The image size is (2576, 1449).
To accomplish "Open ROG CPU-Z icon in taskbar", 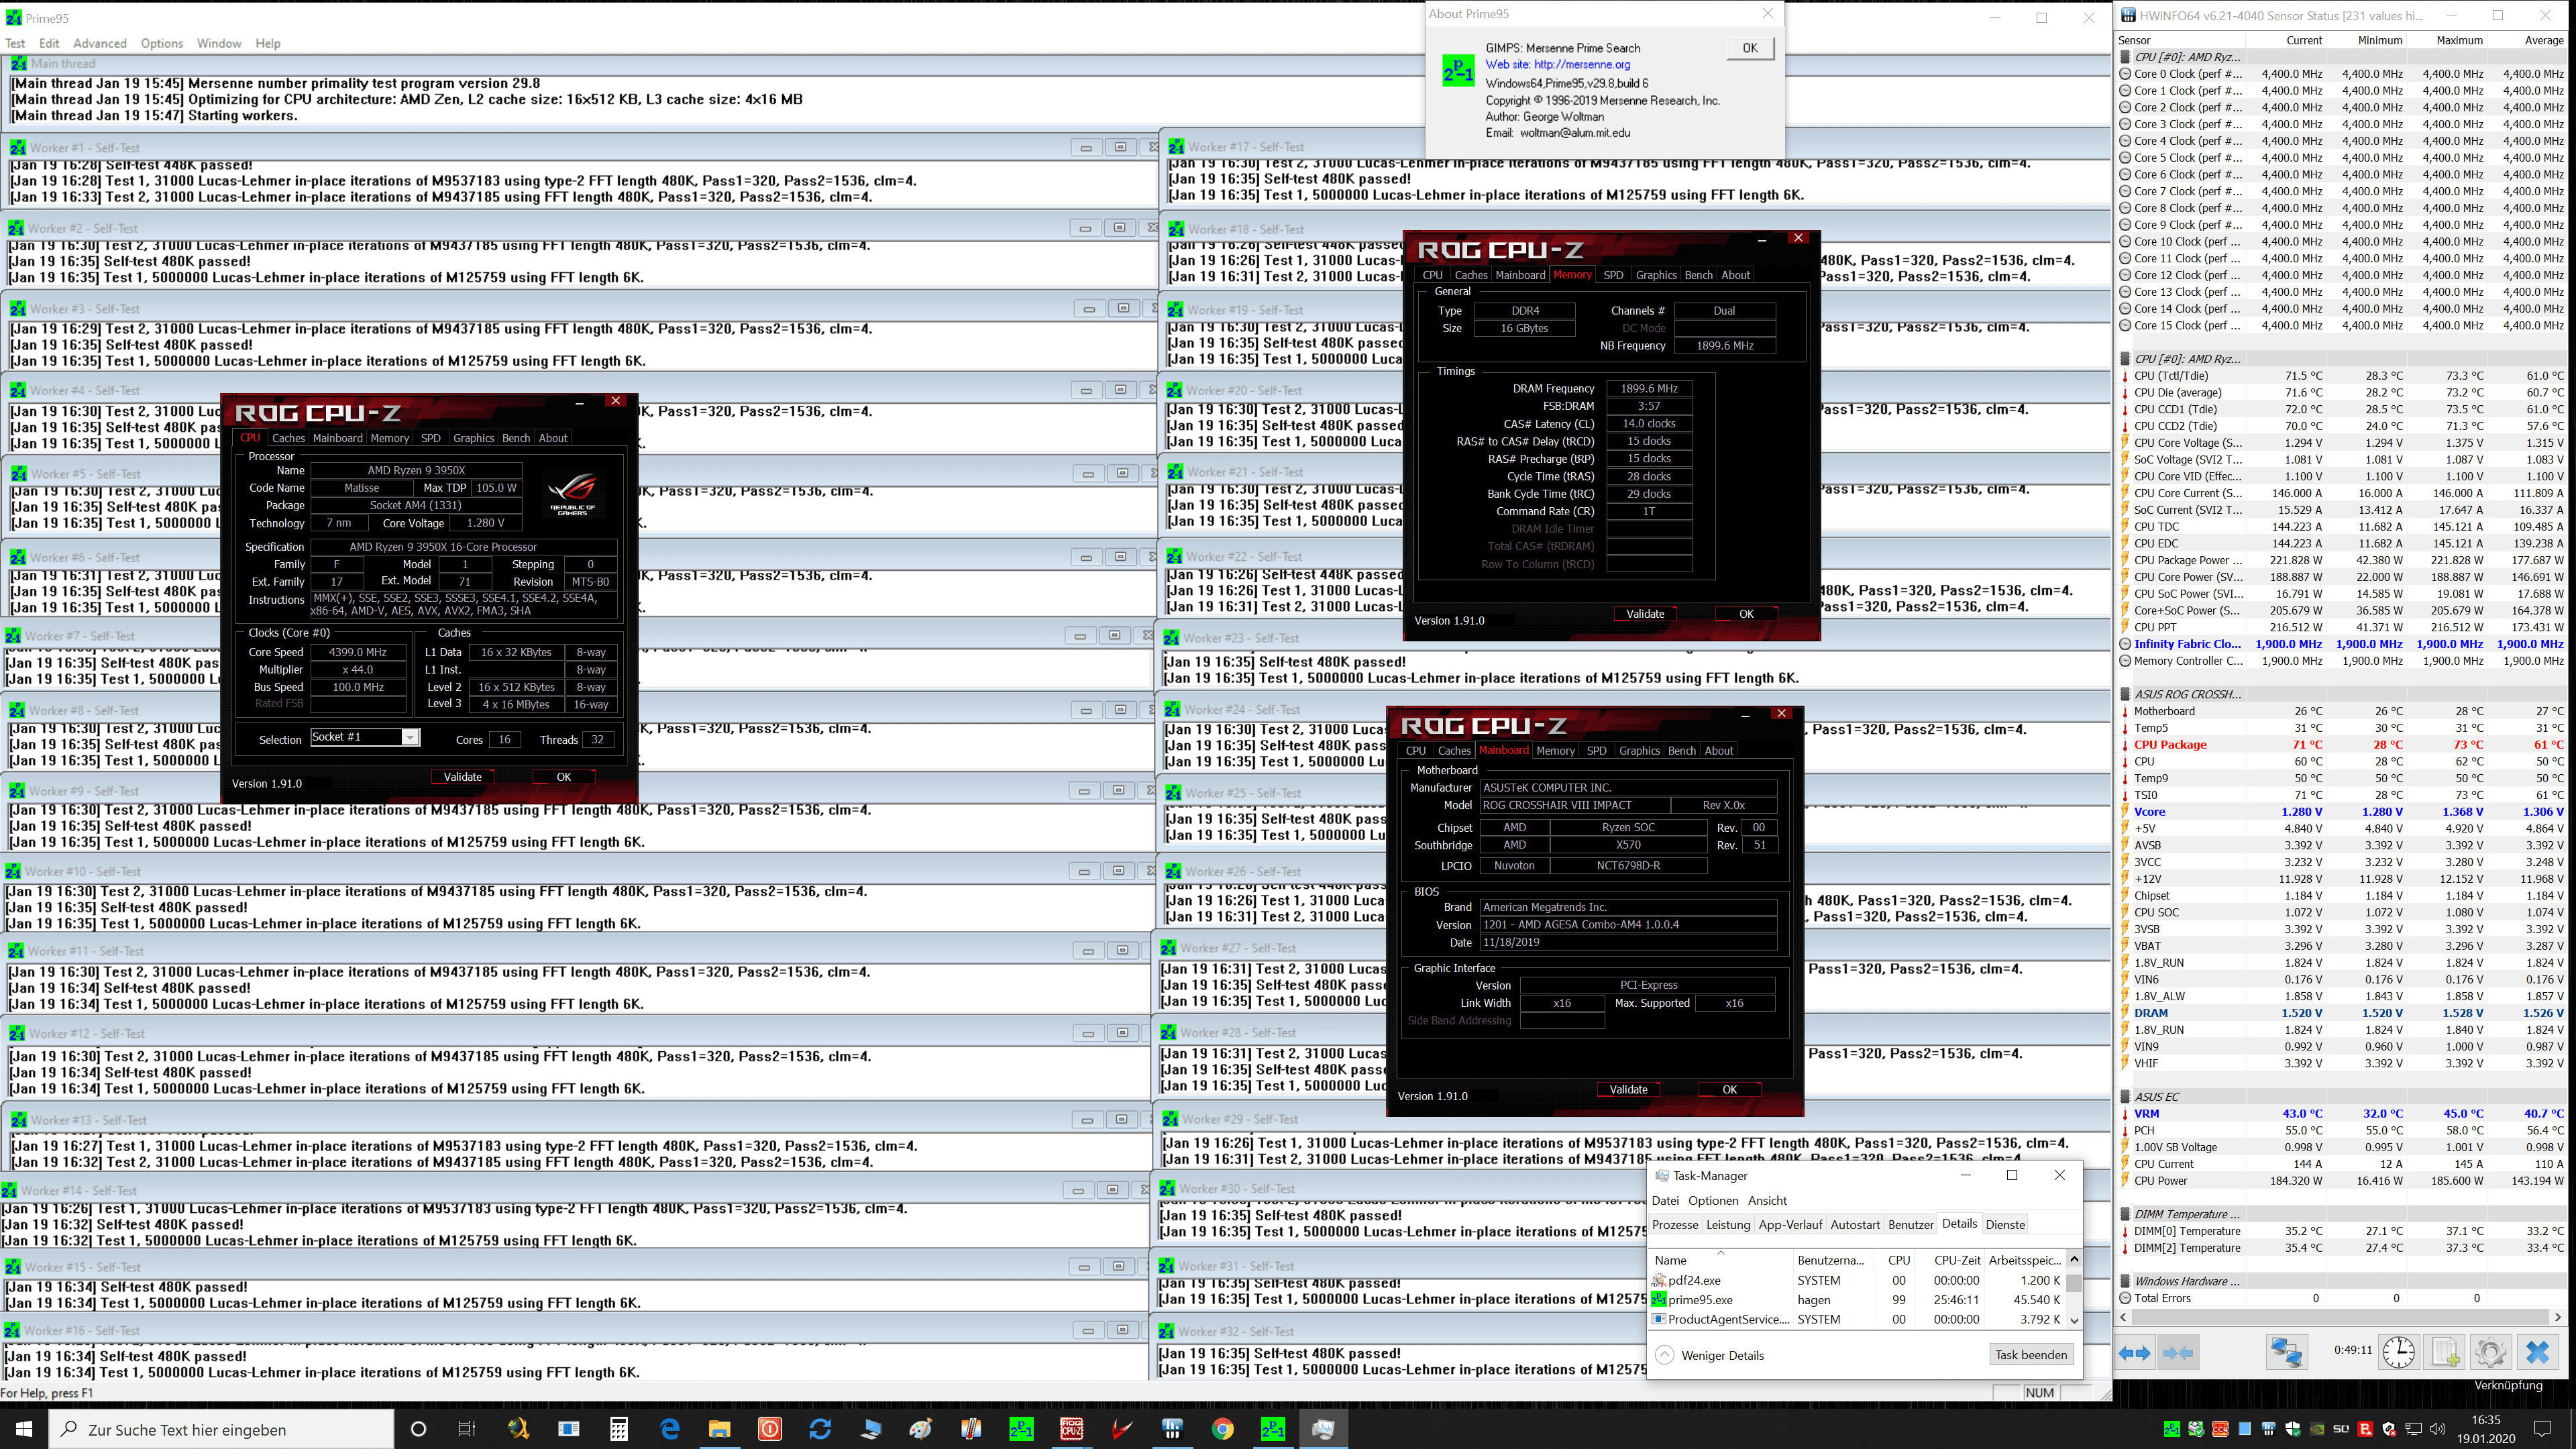I will [x=1071, y=1429].
